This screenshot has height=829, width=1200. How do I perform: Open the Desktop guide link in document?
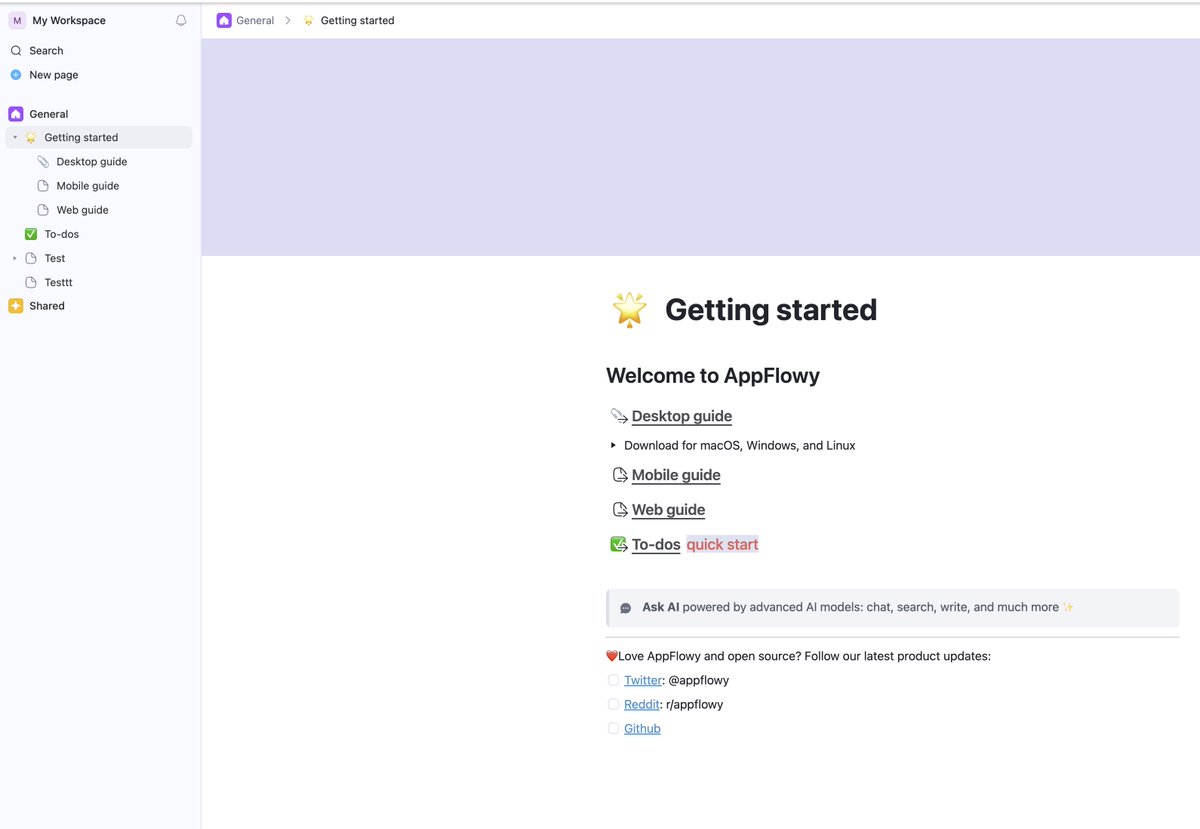[682, 416]
